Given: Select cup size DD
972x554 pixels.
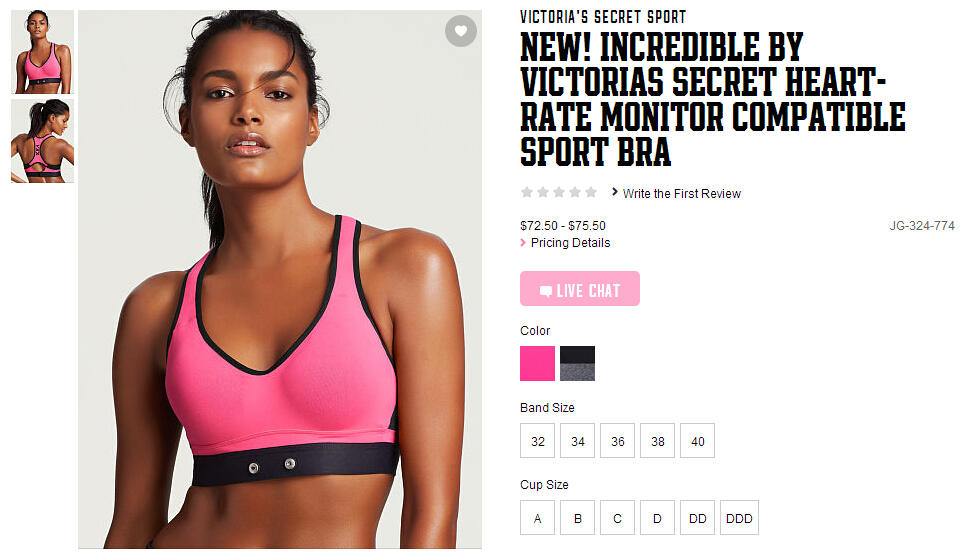Looking at the screenshot, I should point(697,517).
